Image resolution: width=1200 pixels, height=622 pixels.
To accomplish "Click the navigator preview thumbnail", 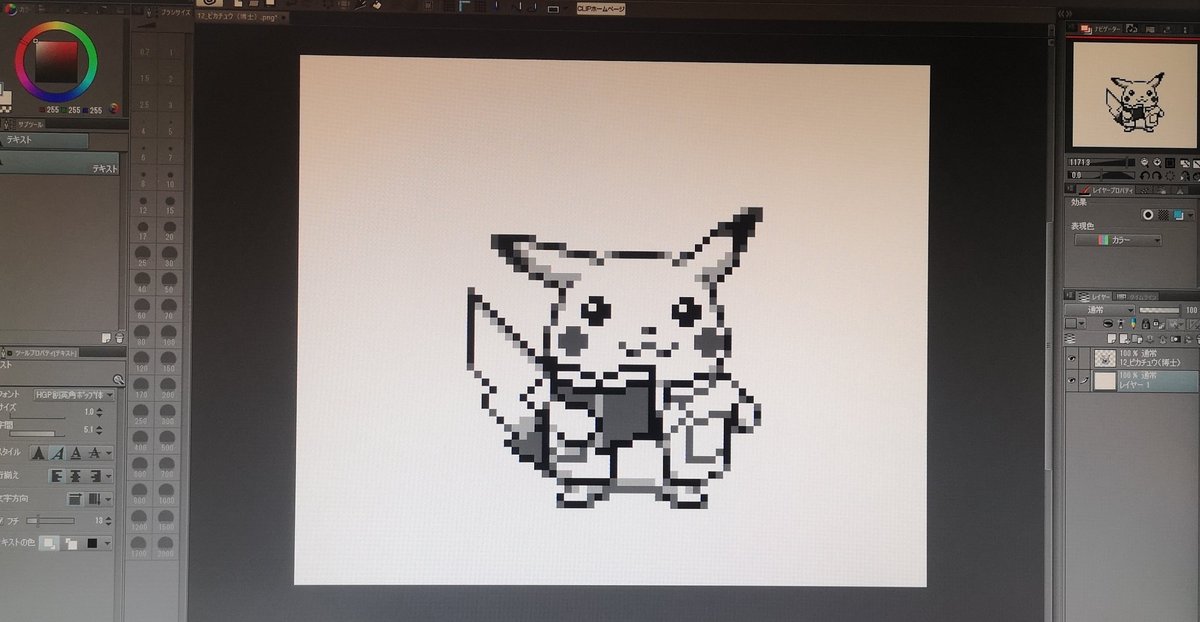I will (x=1132, y=95).
